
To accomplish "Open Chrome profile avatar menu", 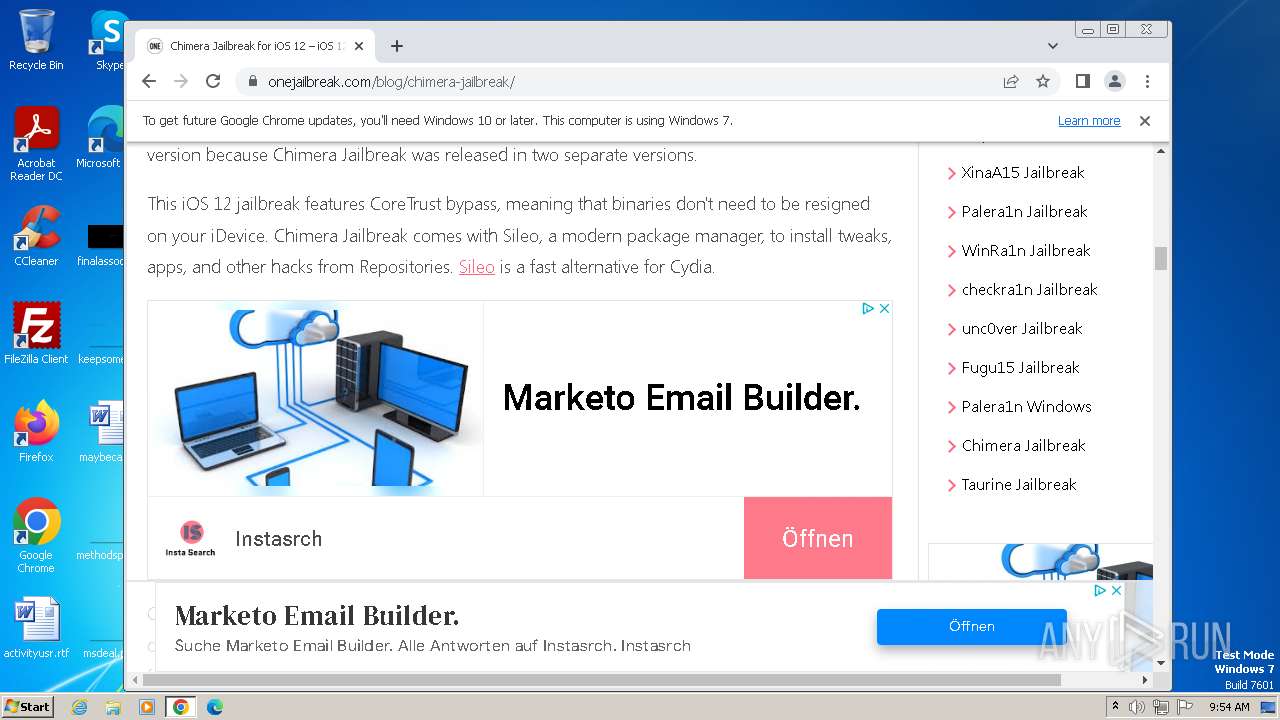I will point(1114,82).
